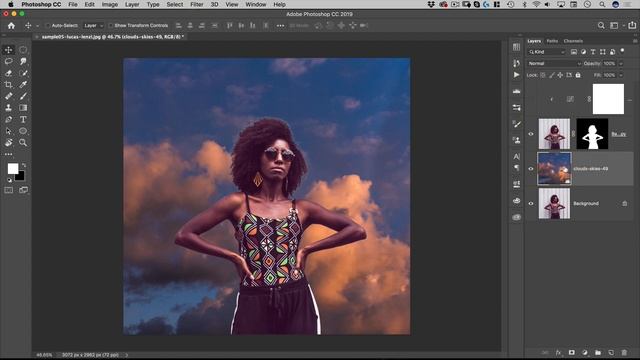This screenshot has width=640, height=360.
Task: Click the foreground color white swatch
Action: point(12,168)
